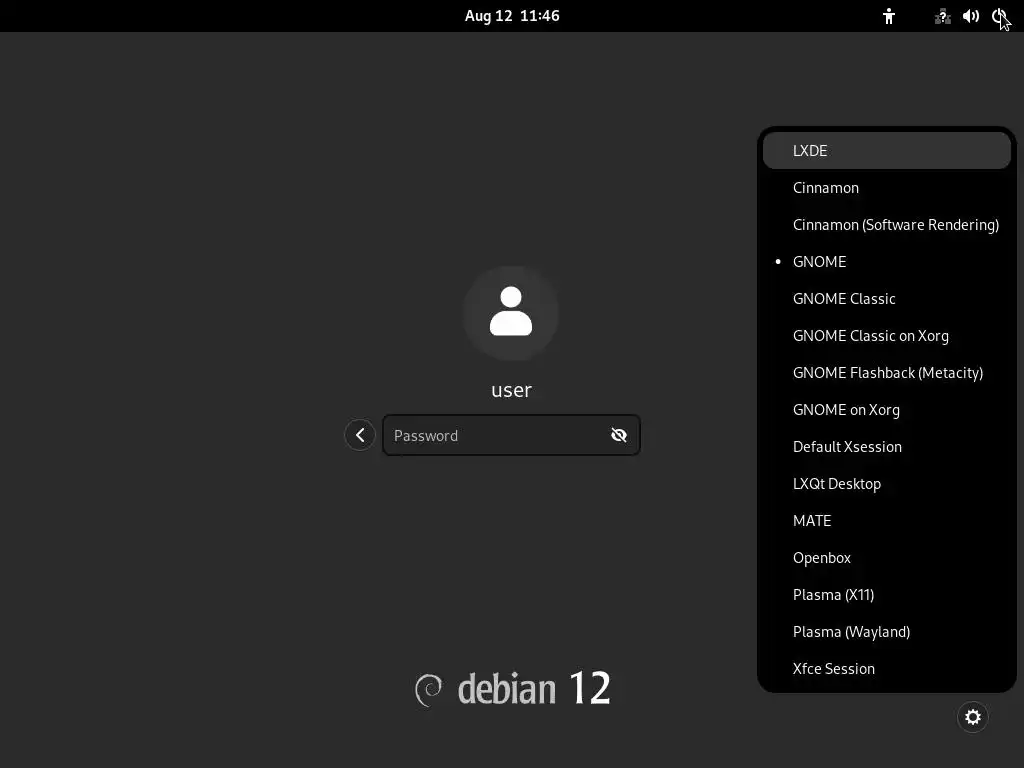Choose Cinnamon (Software Rendering) session
This screenshot has height=768, width=1024.
(886, 225)
